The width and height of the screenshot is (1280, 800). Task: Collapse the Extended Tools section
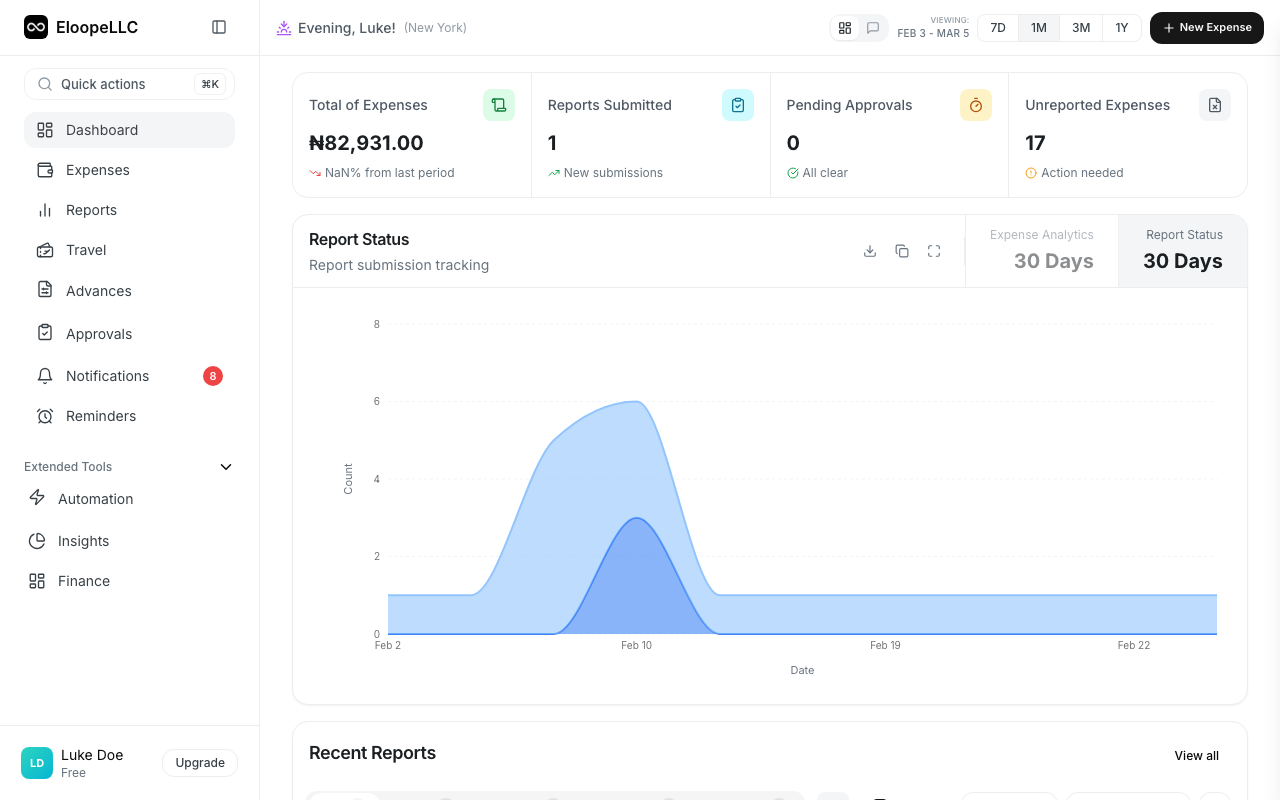225,466
